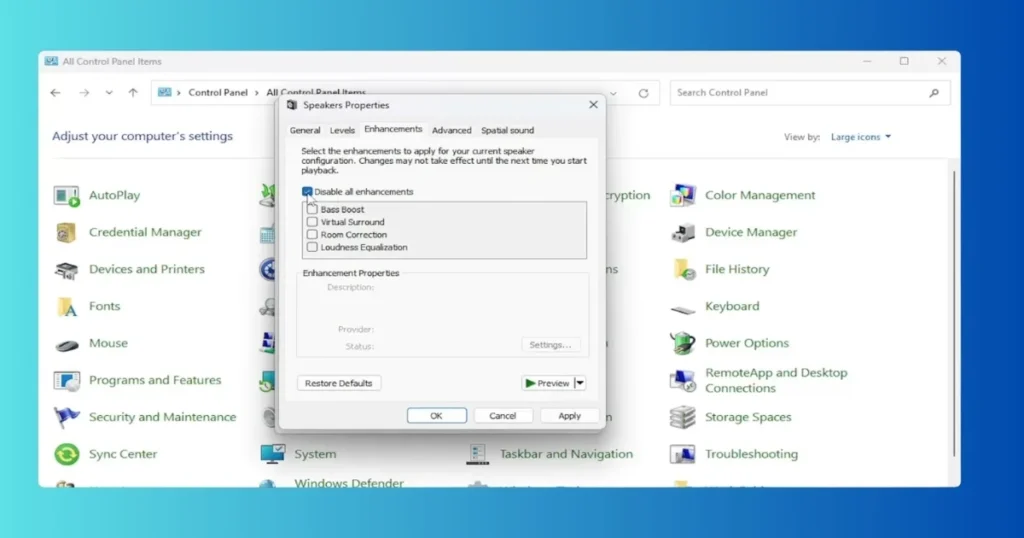Click the Control Panel vertical scrollbar
The width and height of the screenshot is (1024, 538).
pos(954,313)
